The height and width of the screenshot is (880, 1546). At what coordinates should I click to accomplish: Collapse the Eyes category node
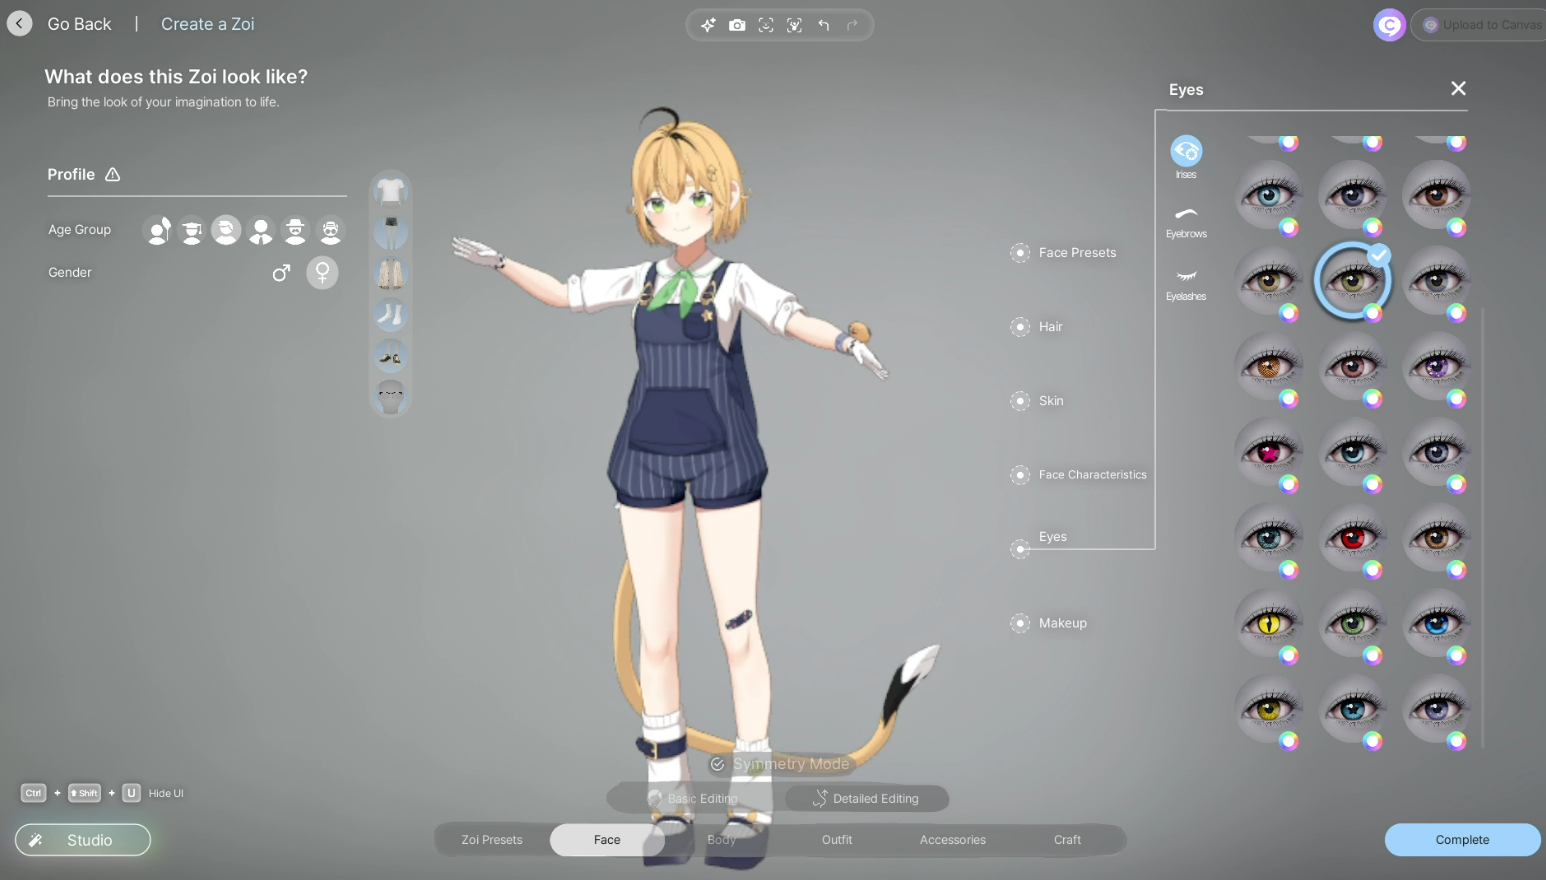click(x=1020, y=549)
